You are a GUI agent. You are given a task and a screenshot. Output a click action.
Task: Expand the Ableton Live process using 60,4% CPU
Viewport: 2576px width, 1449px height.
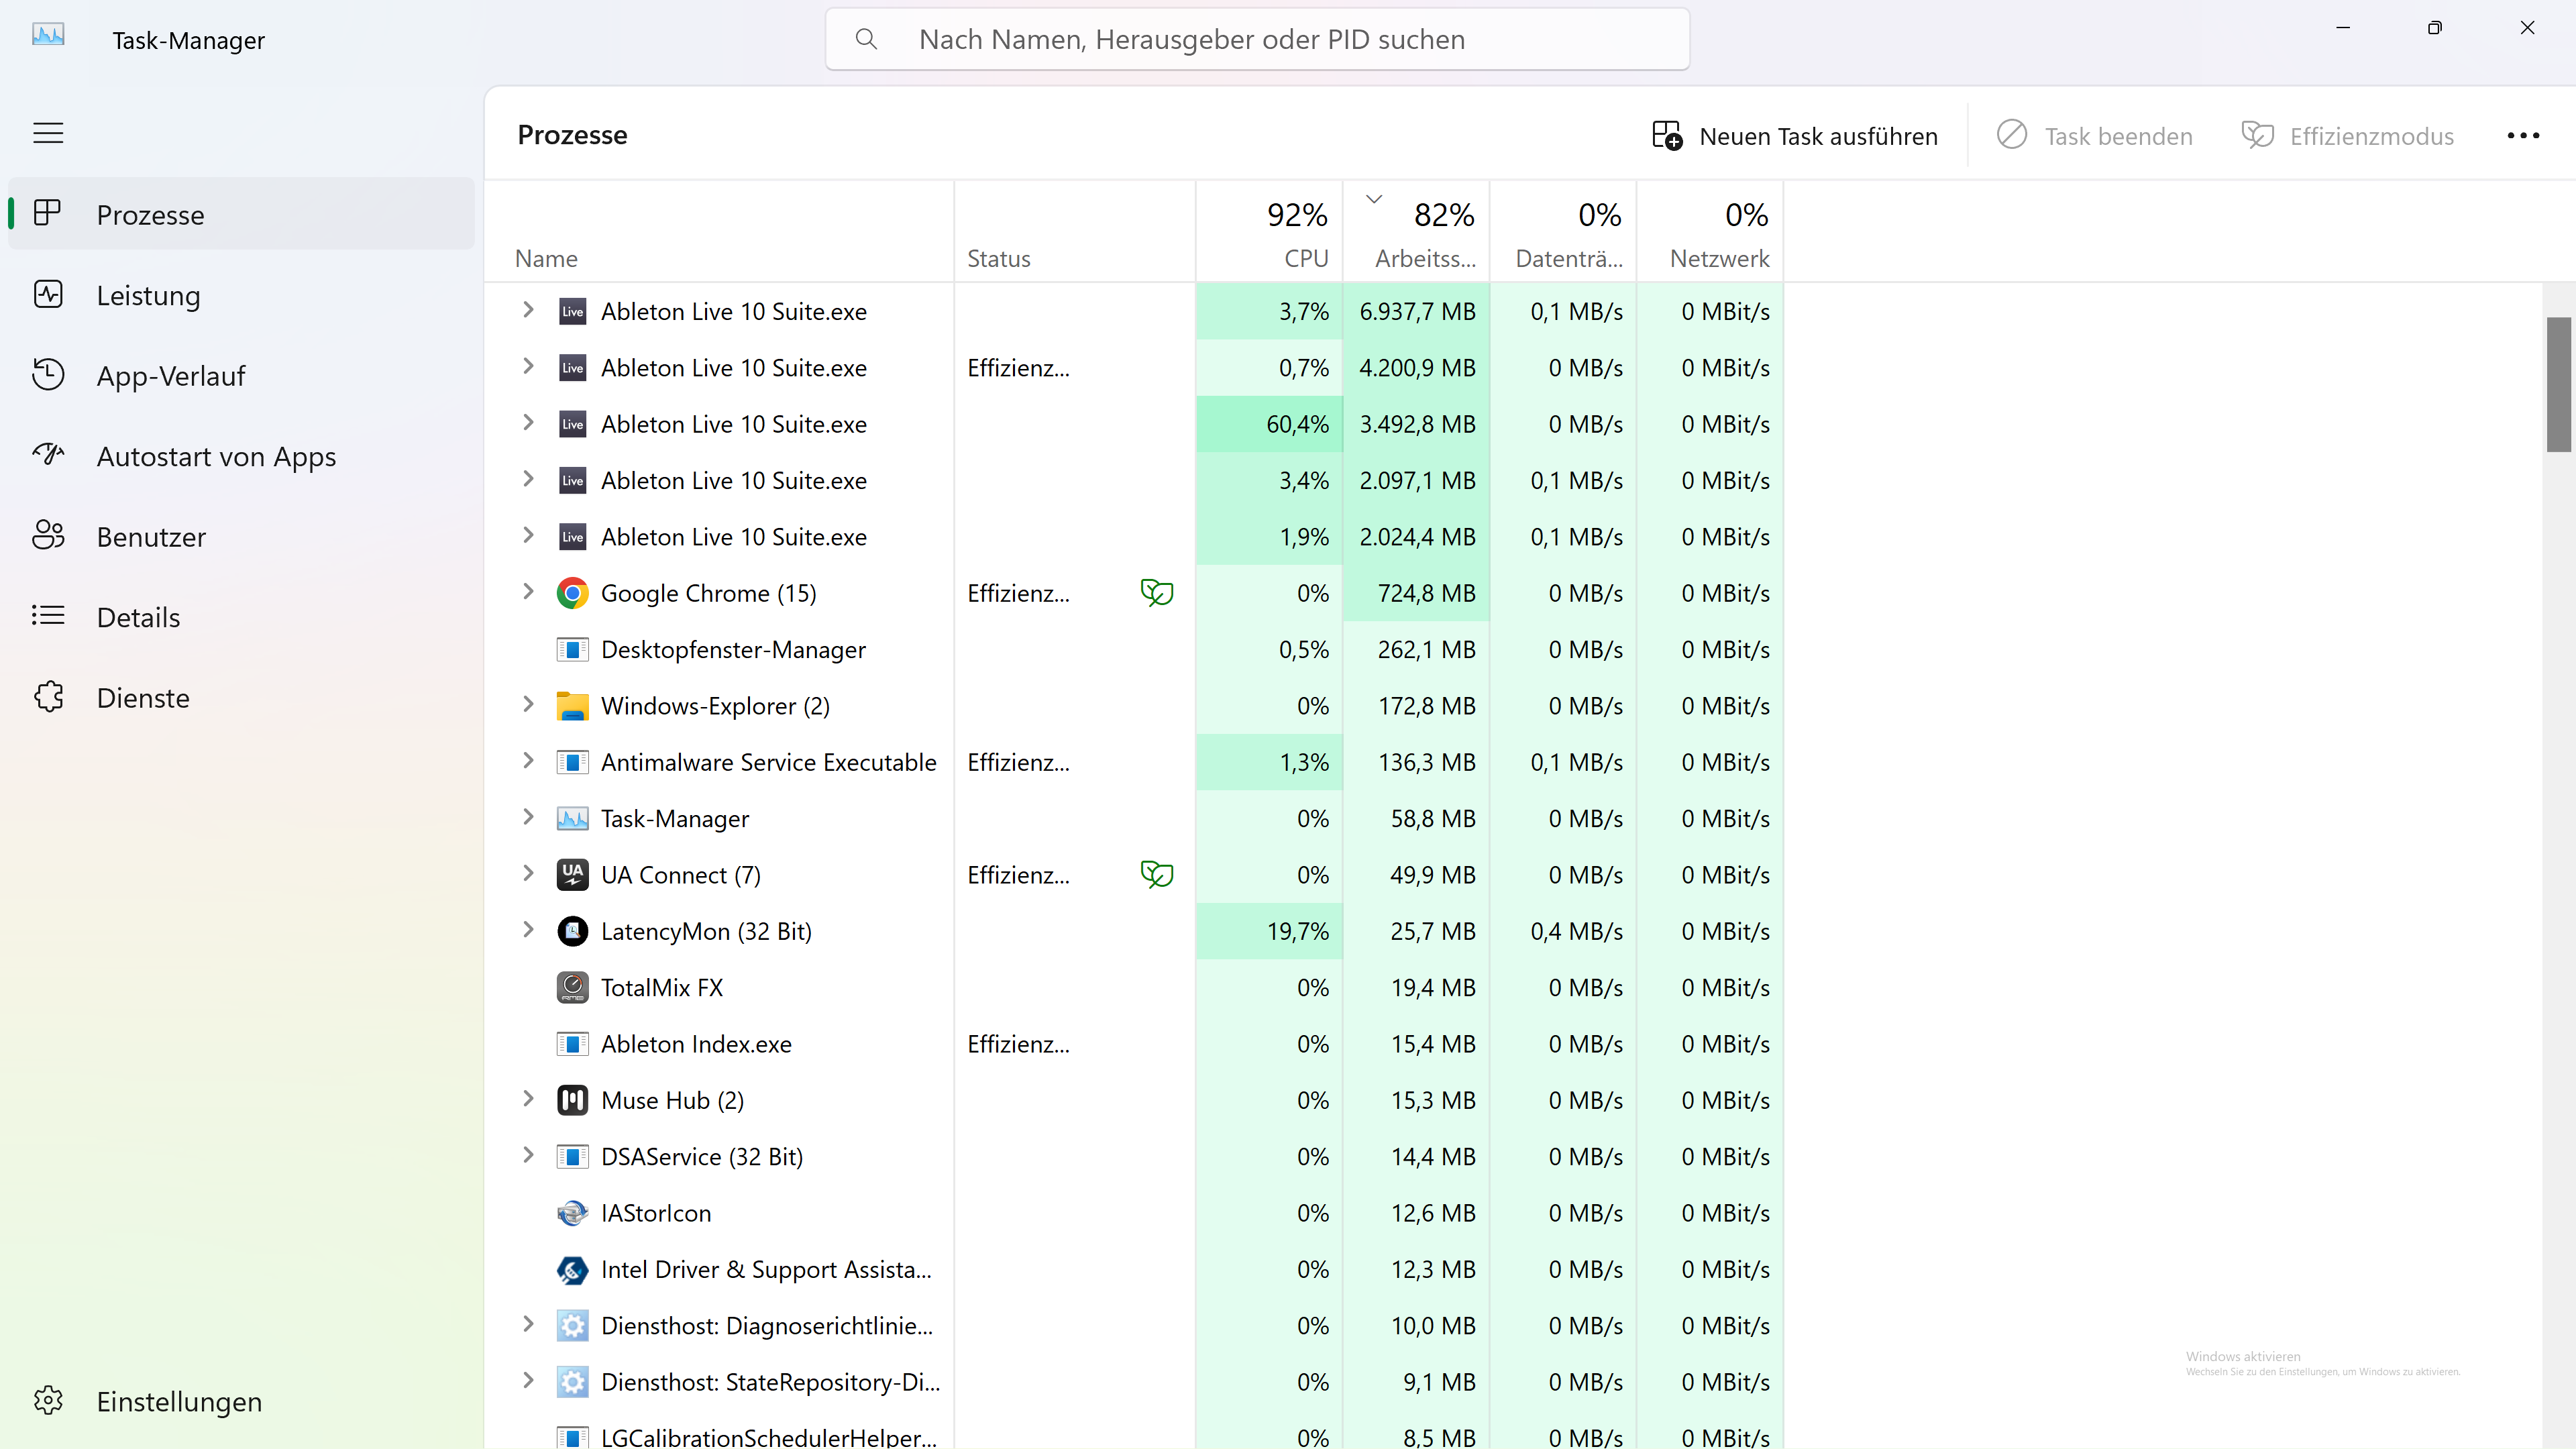tap(528, 423)
